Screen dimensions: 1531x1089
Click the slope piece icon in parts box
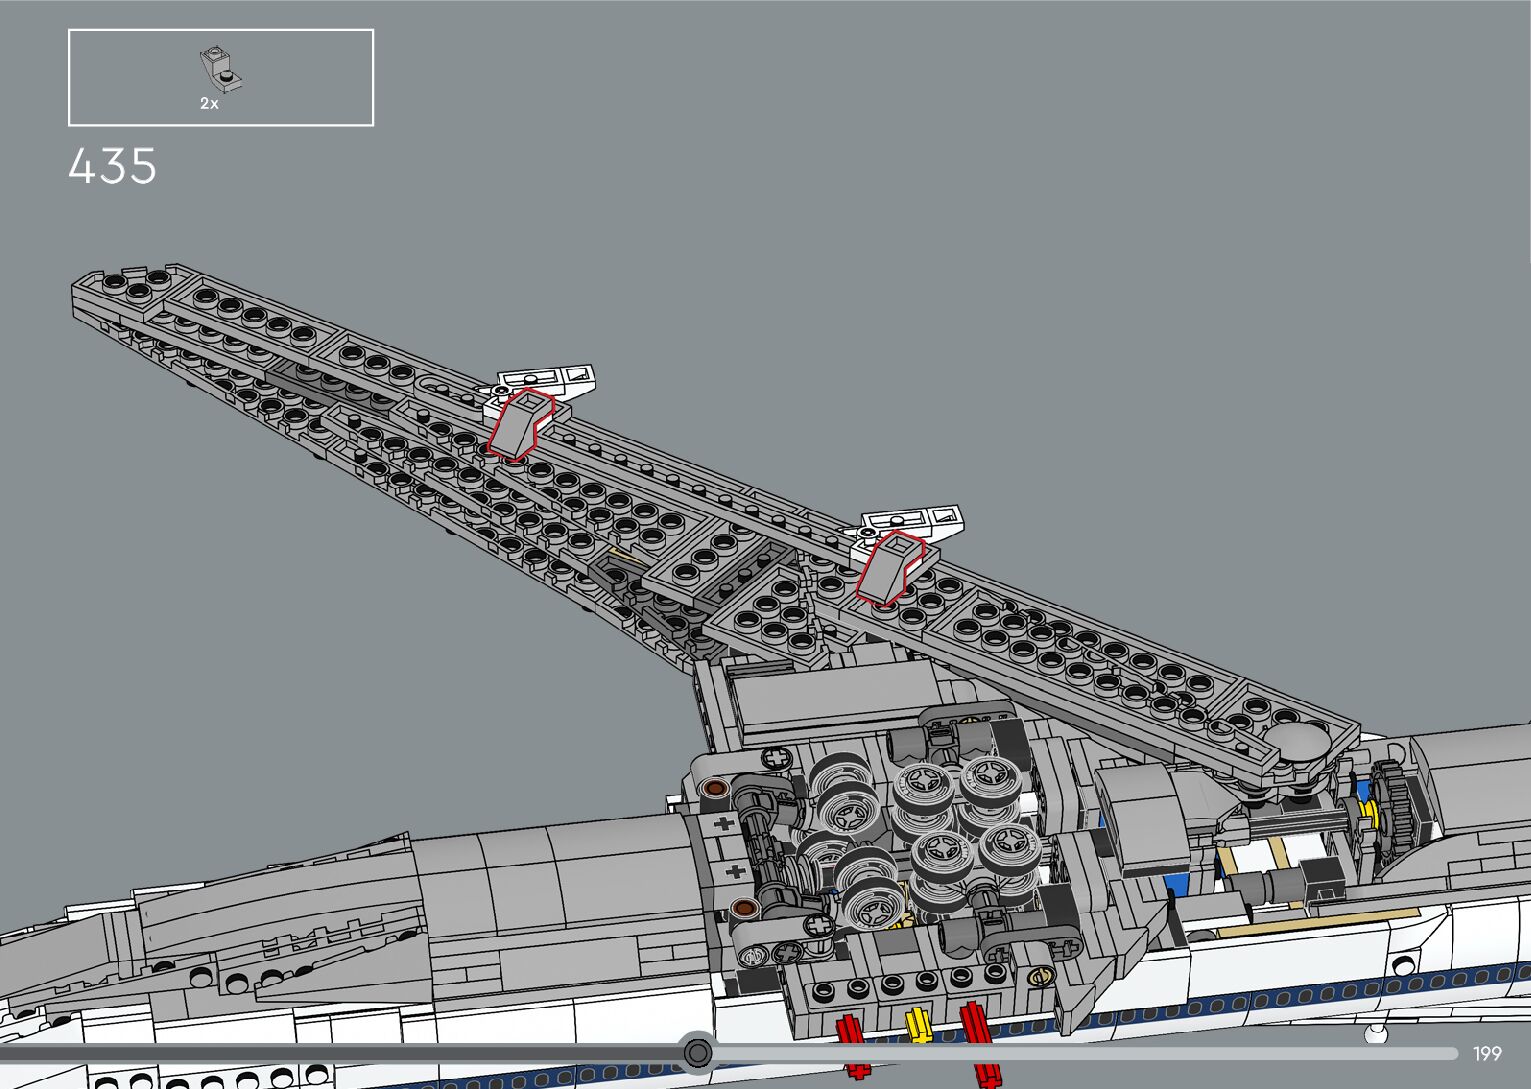221,68
